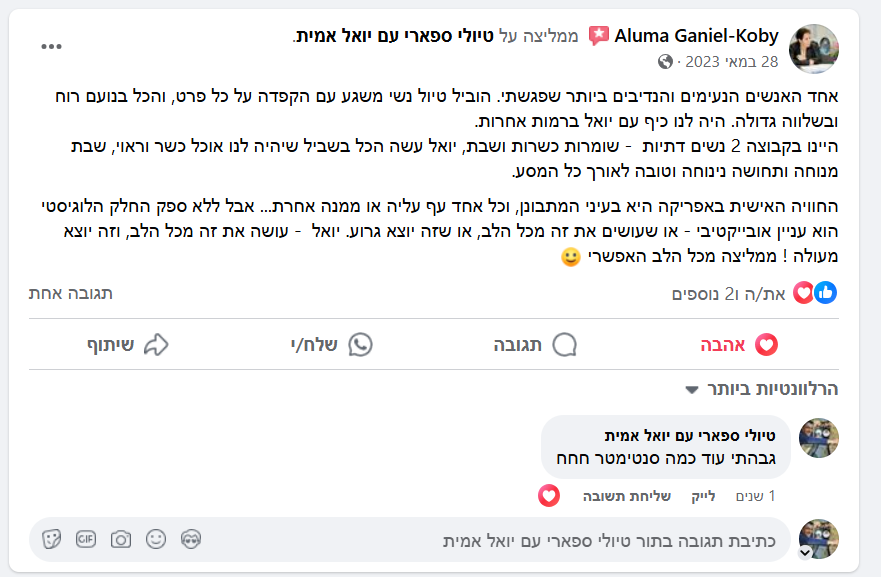
Task: Click the globe public-audience icon
Action: coord(666,62)
